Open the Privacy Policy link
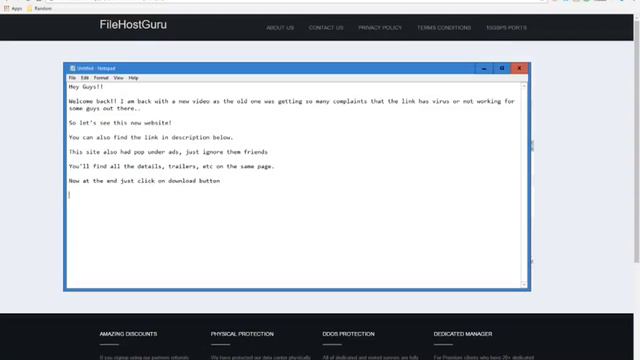This screenshot has width=640, height=360. 380,28
